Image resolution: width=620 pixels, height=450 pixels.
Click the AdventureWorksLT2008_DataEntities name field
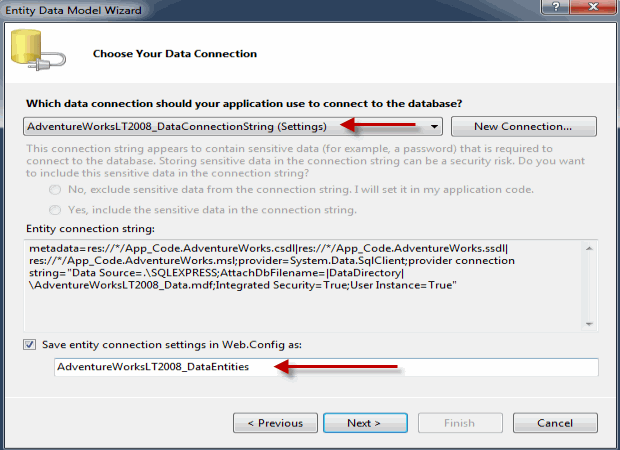pyautogui.click(x=326, y=367)
